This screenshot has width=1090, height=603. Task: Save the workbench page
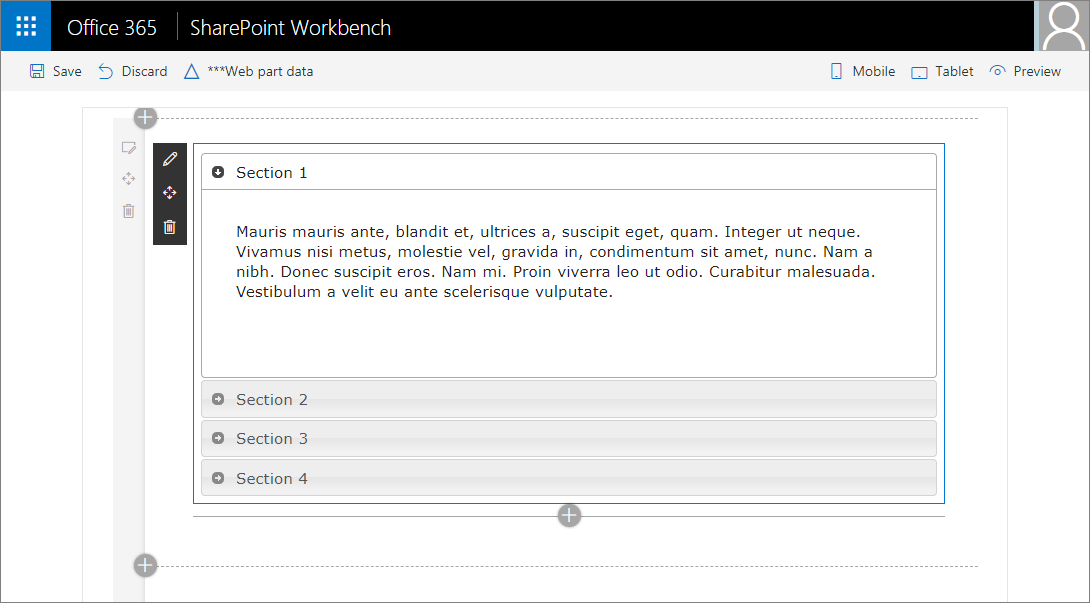click(x=55, y=71)
